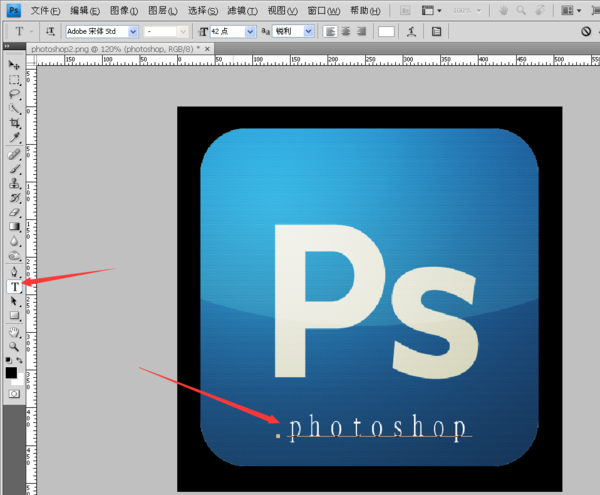Select the Gradient tool
This screenshot has width=600, height=495.
pos(14,227)
